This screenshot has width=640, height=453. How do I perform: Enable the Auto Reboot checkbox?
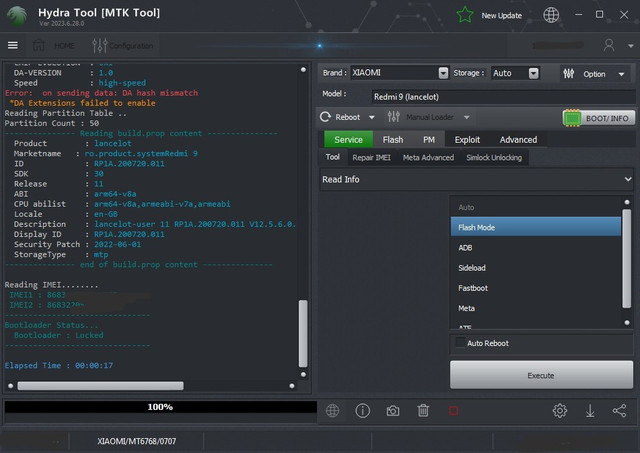460,342
